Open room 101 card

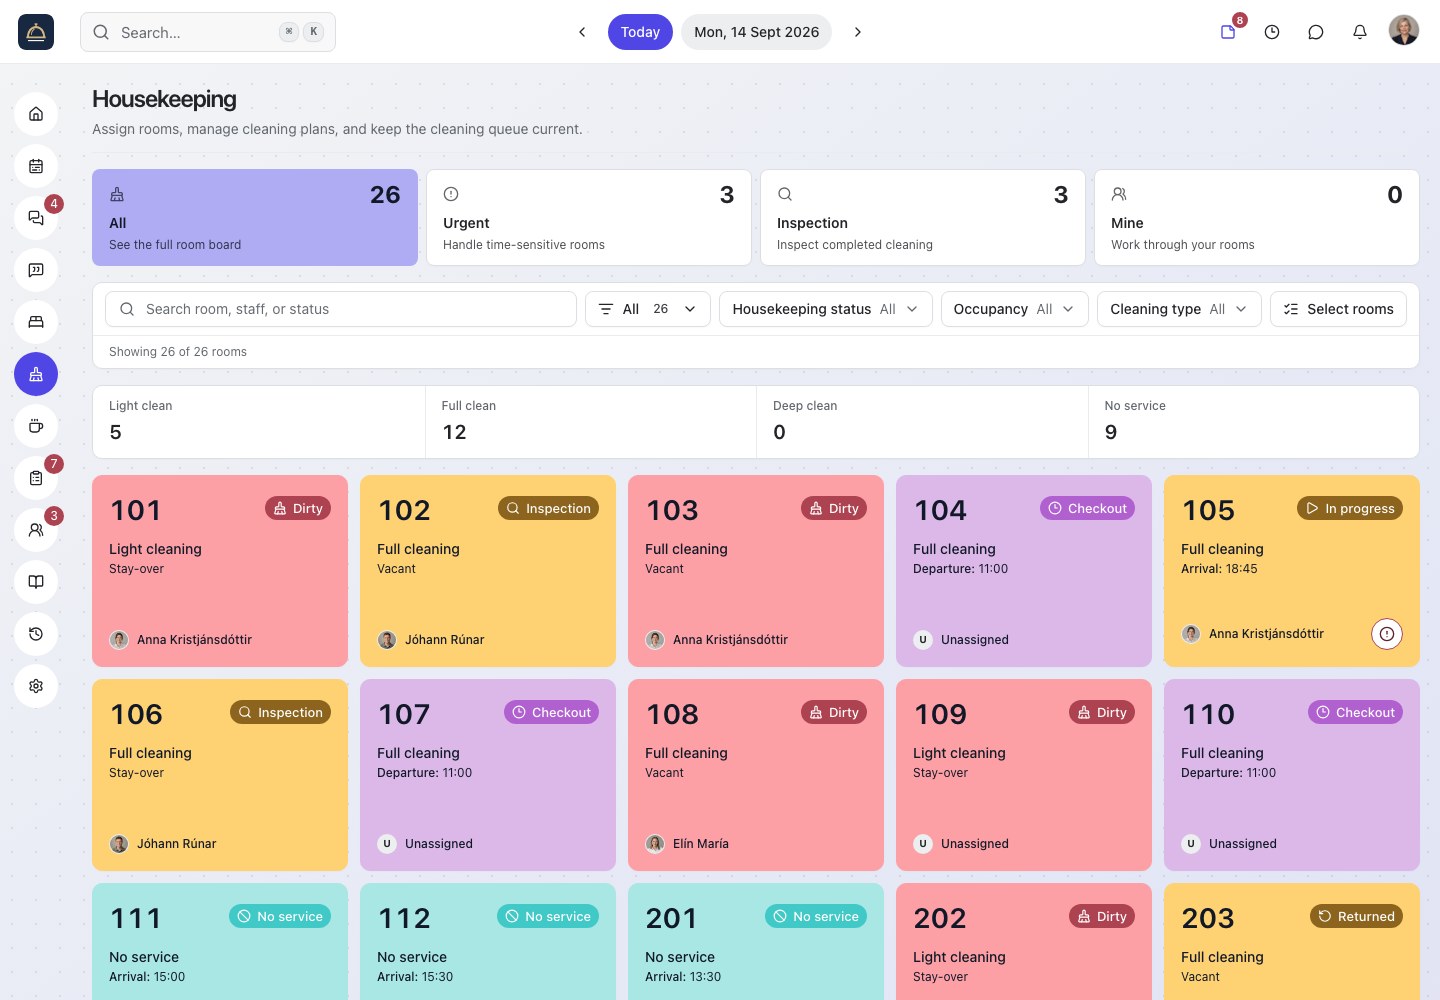pos(220,571)
